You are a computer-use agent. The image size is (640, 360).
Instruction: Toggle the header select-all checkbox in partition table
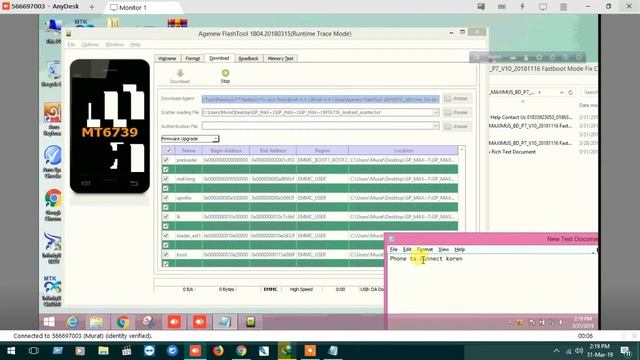[x=168, y=151]
